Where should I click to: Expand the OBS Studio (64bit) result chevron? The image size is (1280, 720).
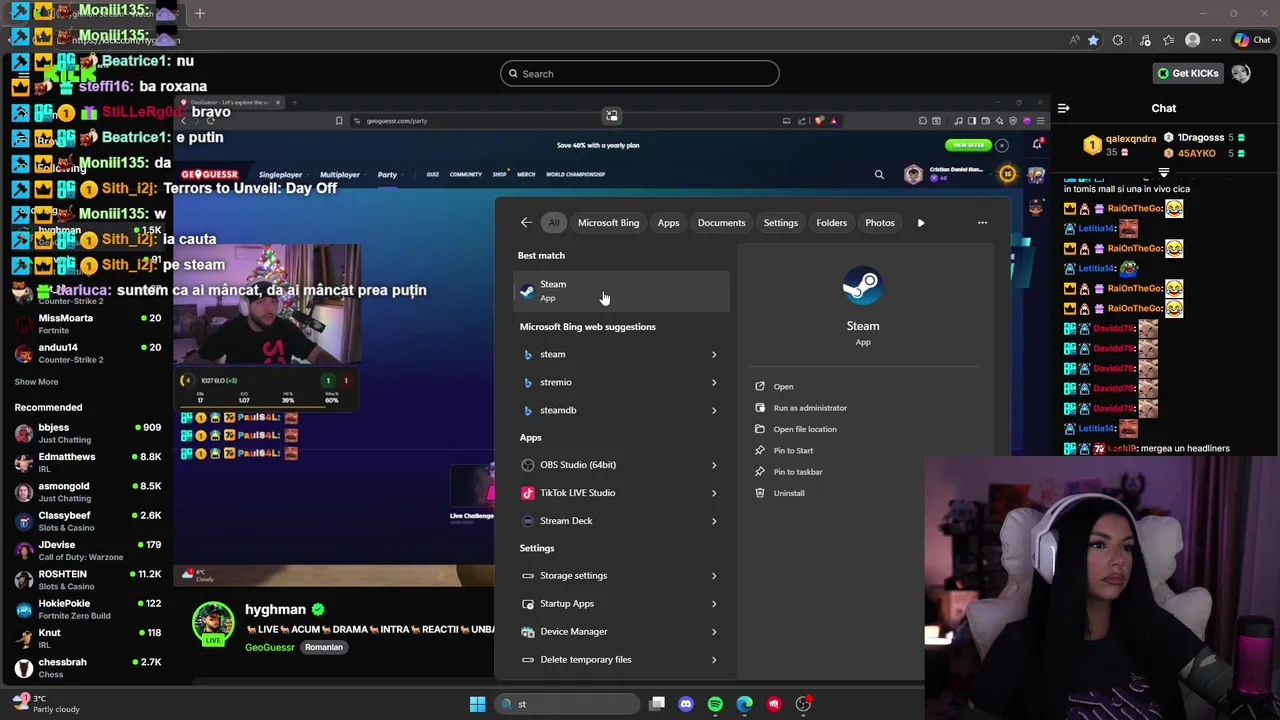tap(714, 465)
